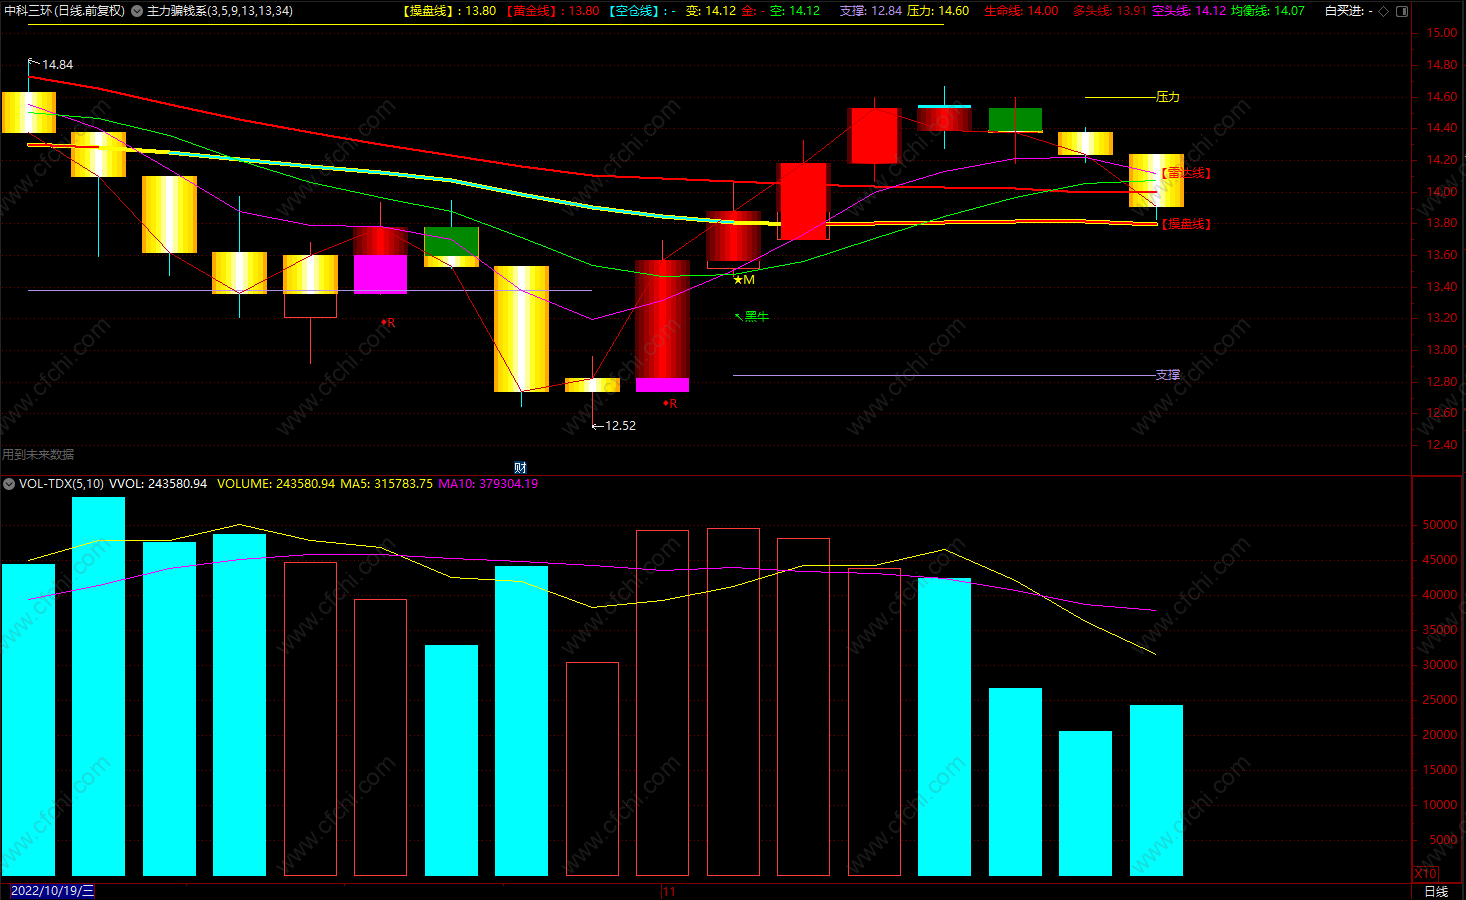This screenshot has height=900, width=1466.
Task: Click the 14.84 high price label
Action: click(57, 65)
